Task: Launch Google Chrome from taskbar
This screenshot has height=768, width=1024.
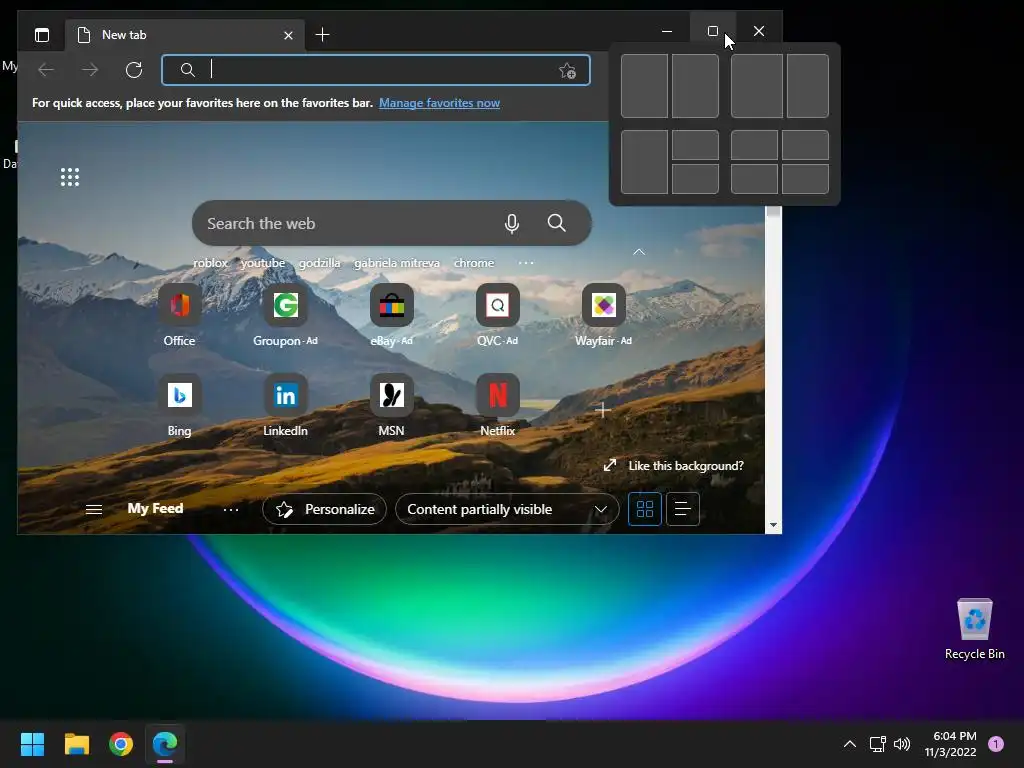Action: point(121,744)
